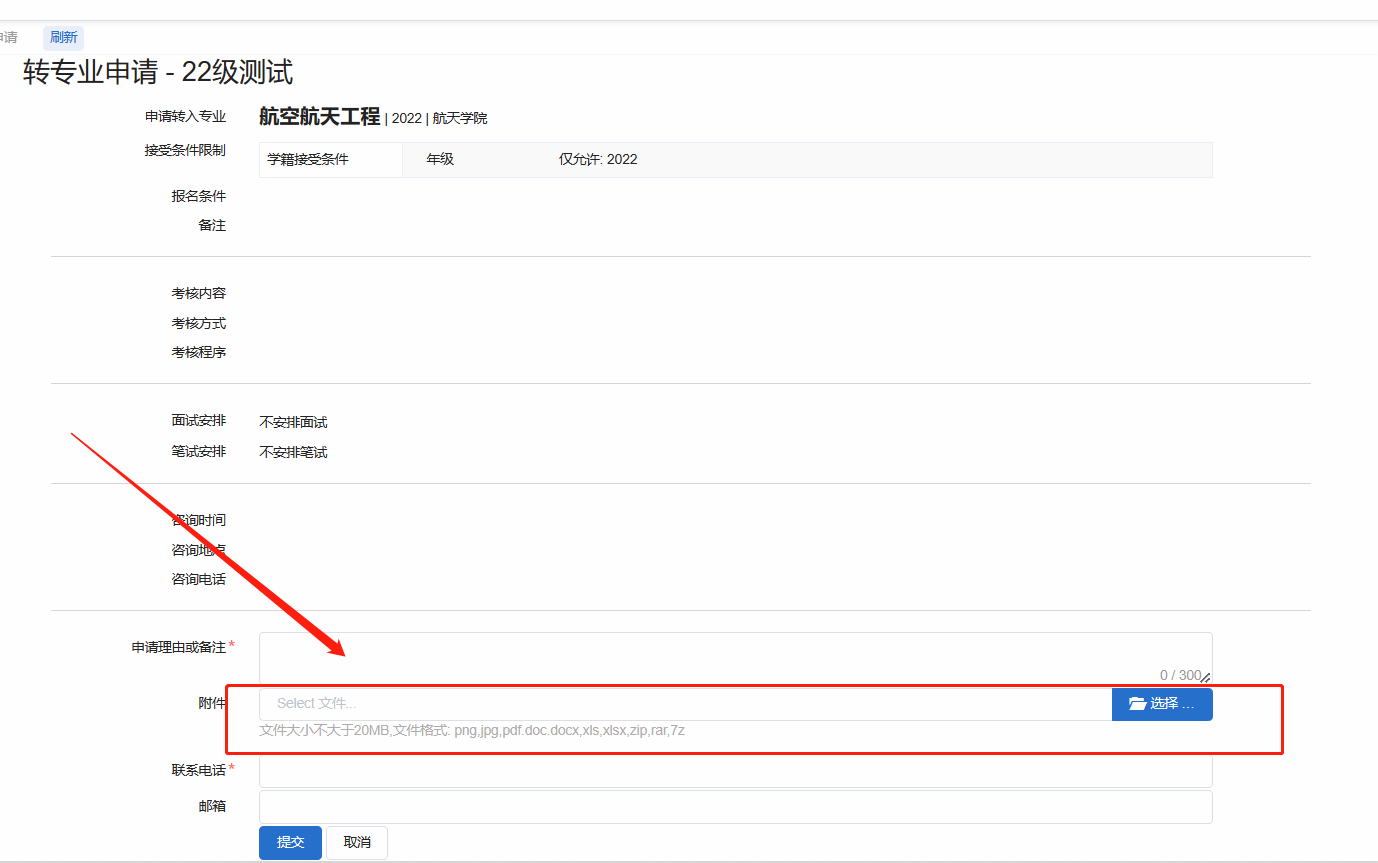The image size is (1378, 863).
Task: Click the 不安排面试 interview text
Action: pos(293,423)
